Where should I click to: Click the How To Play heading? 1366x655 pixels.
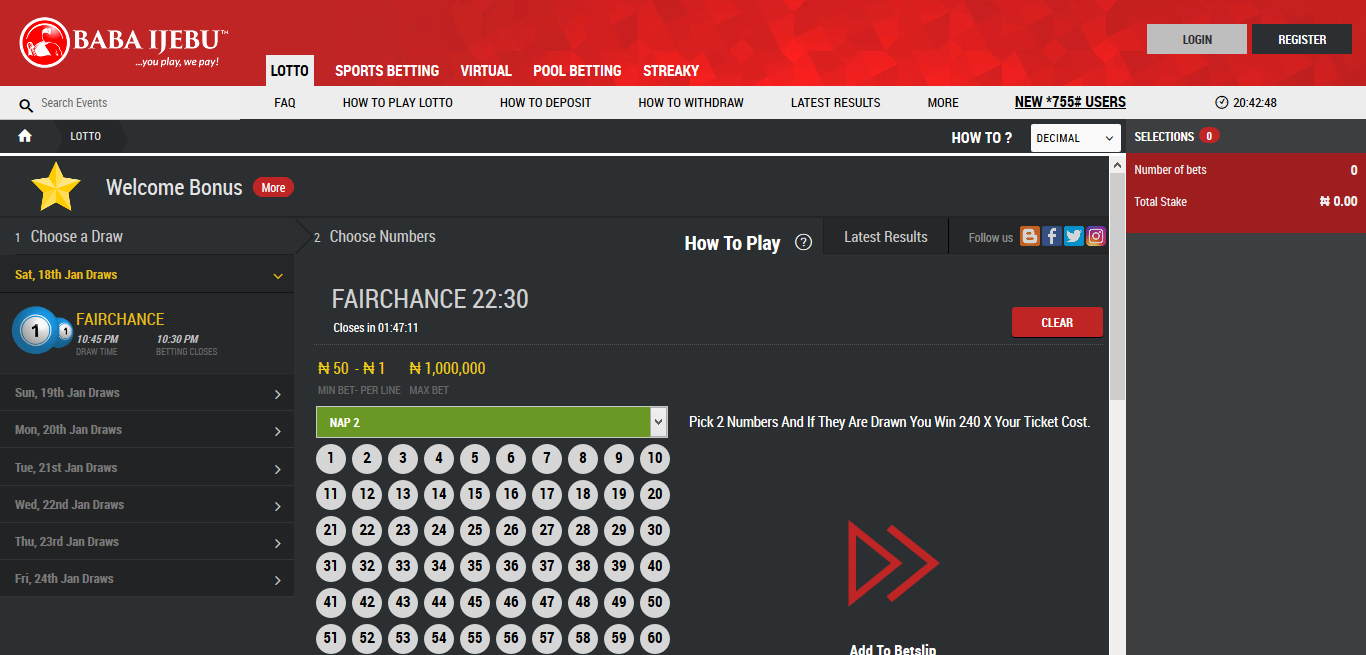732,243
